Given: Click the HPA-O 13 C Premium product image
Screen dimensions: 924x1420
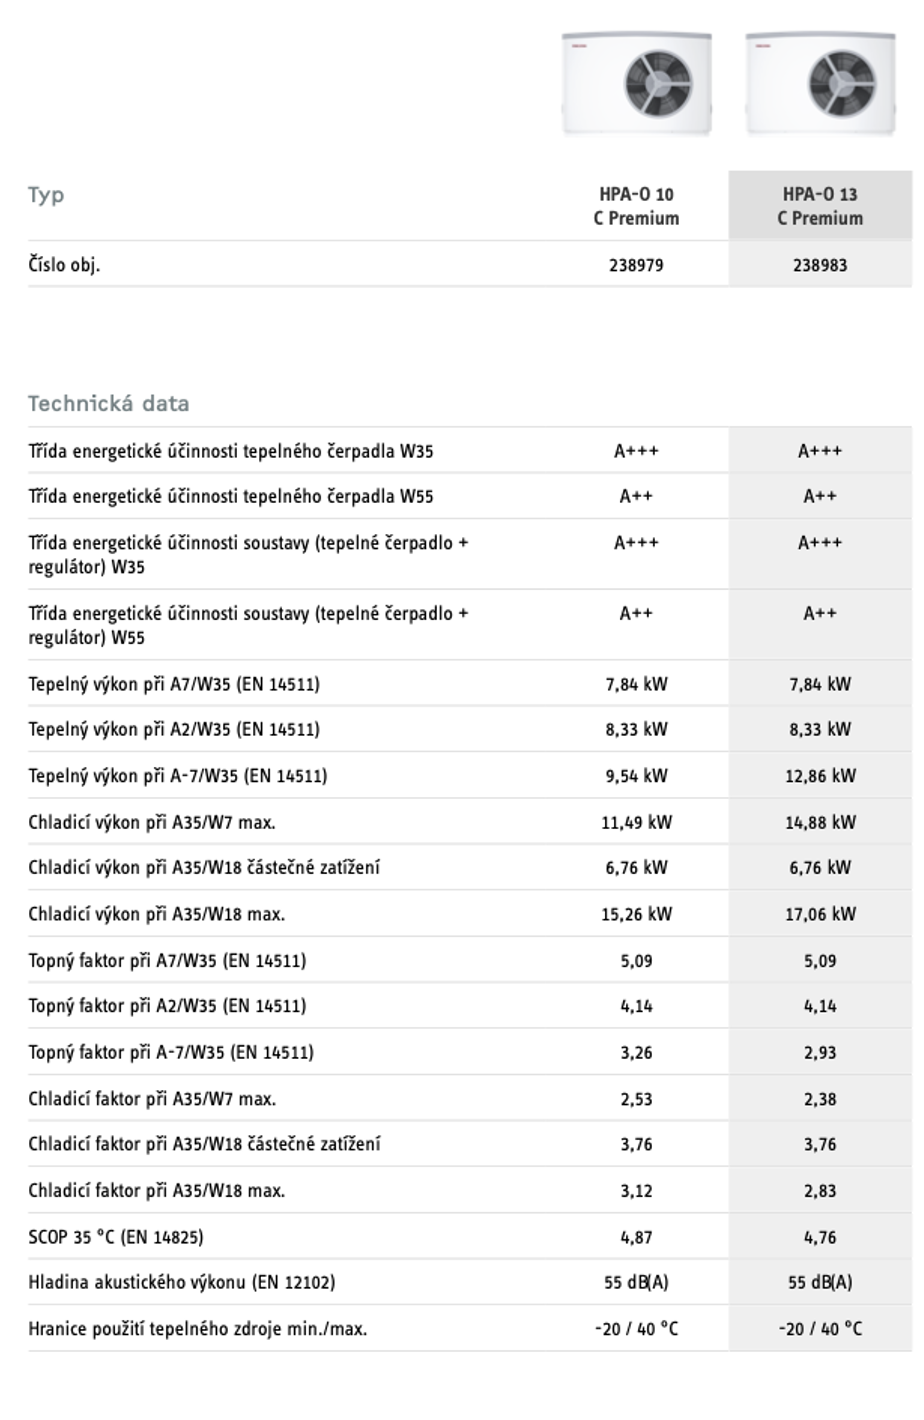Looking at the screenshot, I should click(x=820, y=84).
